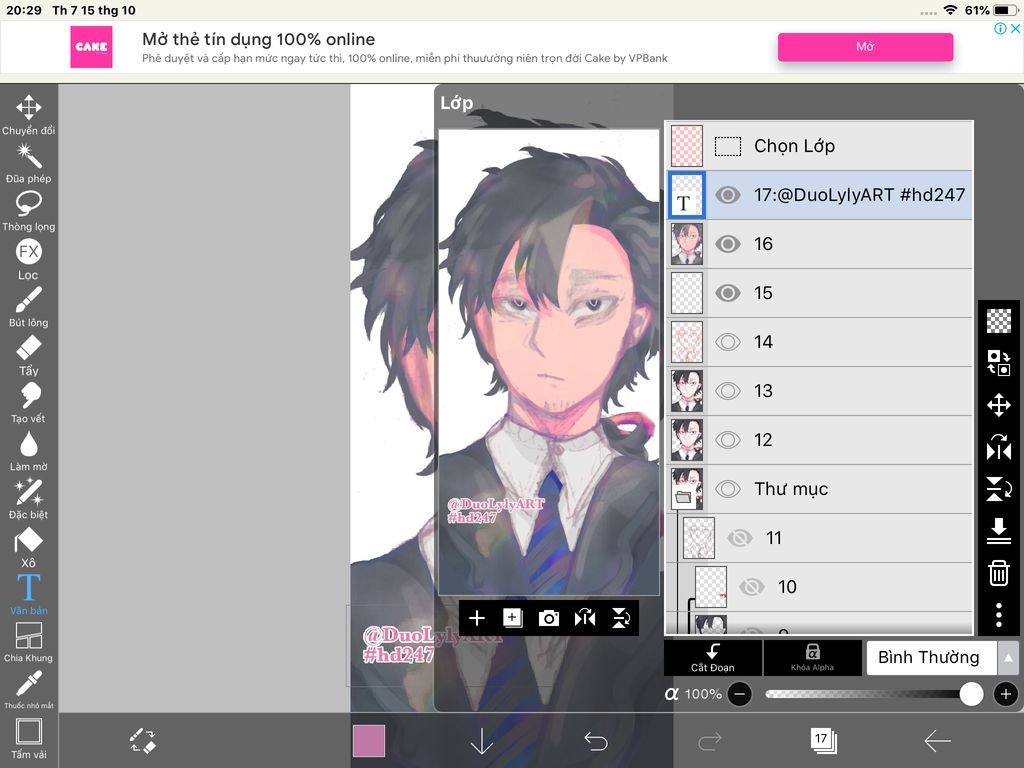Open the pink current color swatch
Screen dimensions: 1024x768
click(x=369, y=741)
